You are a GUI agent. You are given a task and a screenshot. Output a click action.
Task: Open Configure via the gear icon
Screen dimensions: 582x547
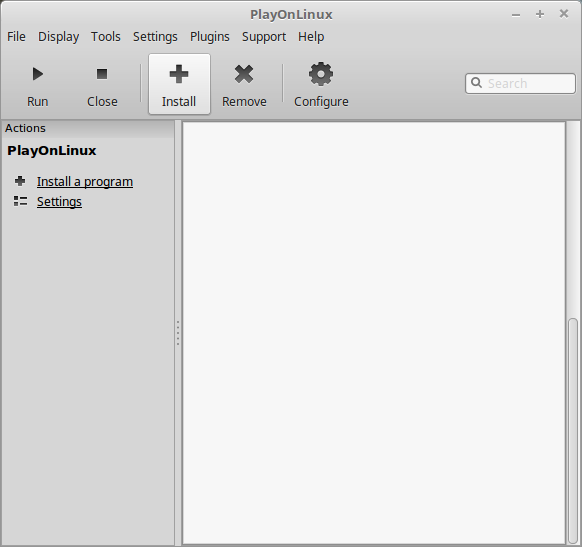click(x=321, y=74)
